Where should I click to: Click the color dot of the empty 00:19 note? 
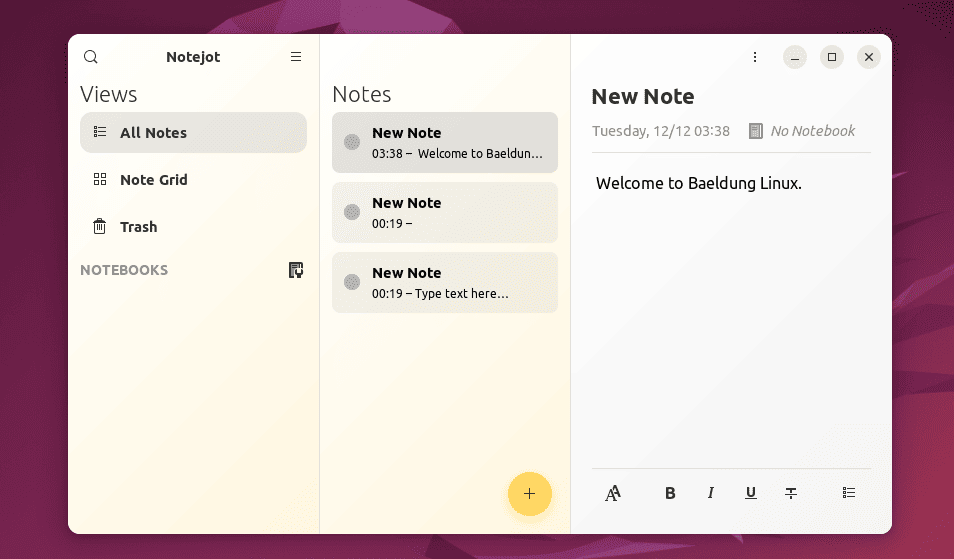point(352,212)
